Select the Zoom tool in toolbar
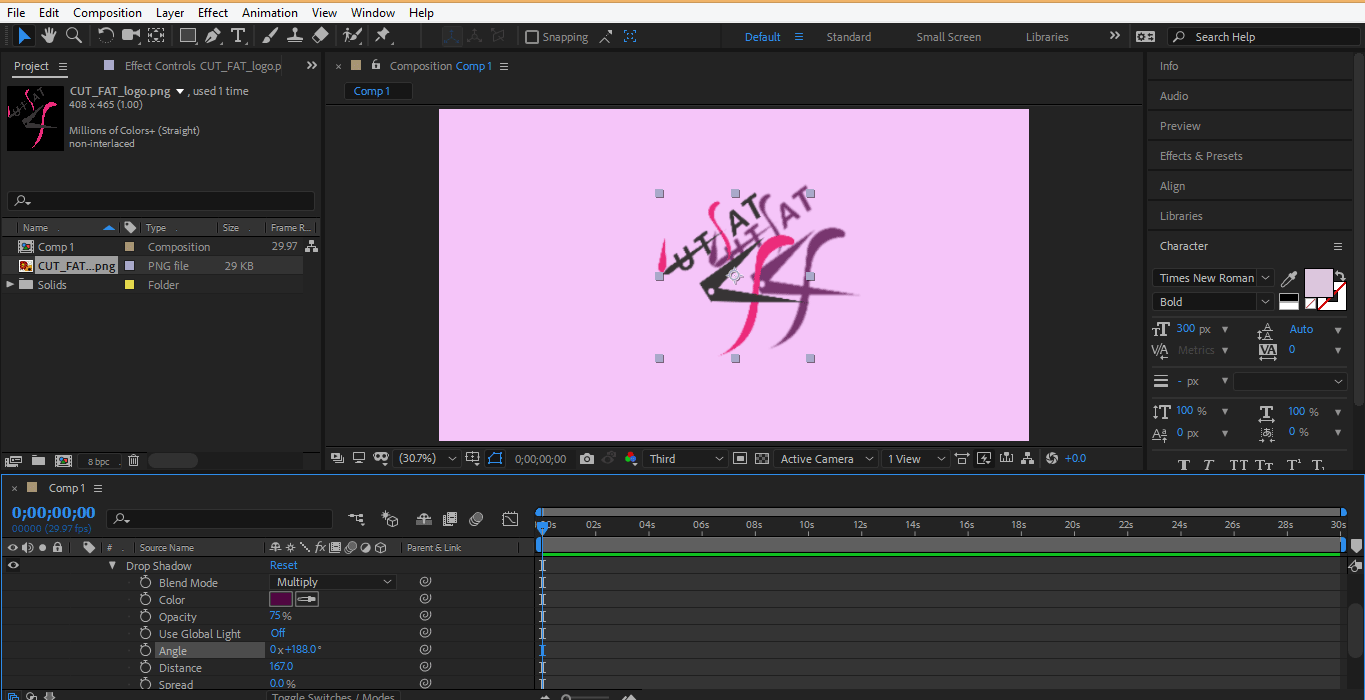Screen dimensions: 1365x700 coord(73,36)
